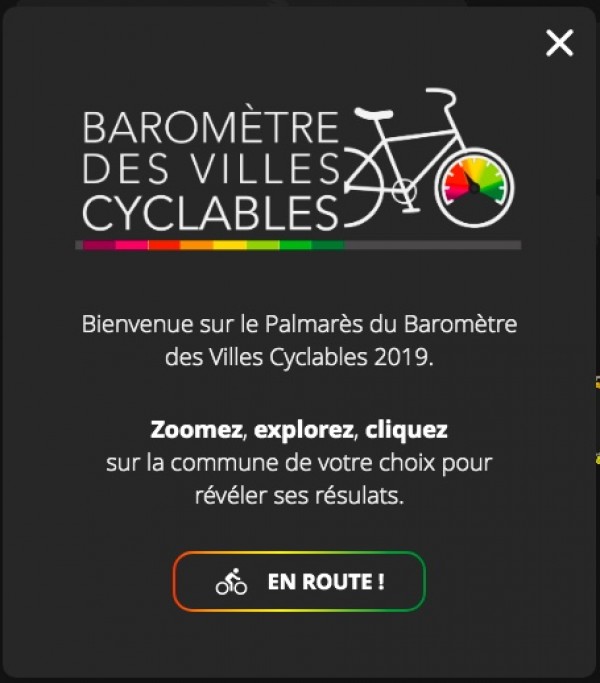Click the red segment of the rainbow bar
This screenshot has height=683, width=600.
164,245
